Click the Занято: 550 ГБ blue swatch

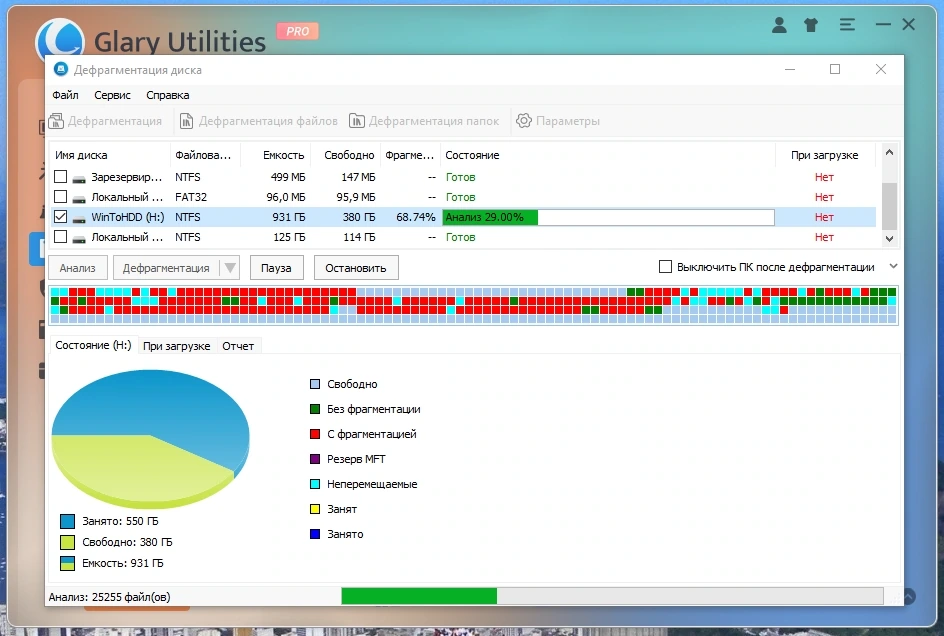pyautogui.click(x=67, y=522)
